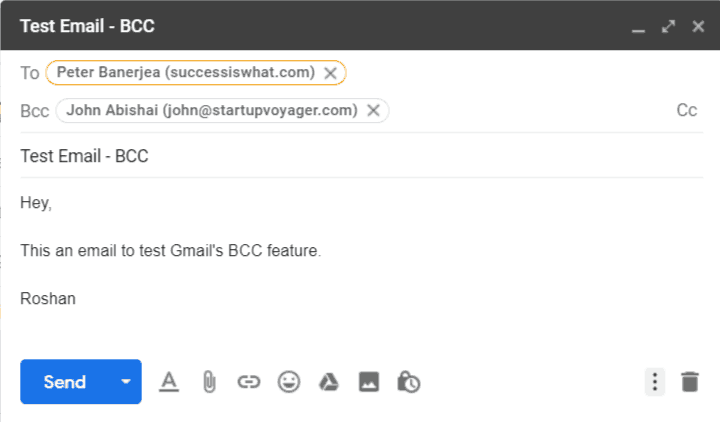Attach a file with paperclip icon
The width and height of the screenshot is (720, 422).
click(209, 381)
